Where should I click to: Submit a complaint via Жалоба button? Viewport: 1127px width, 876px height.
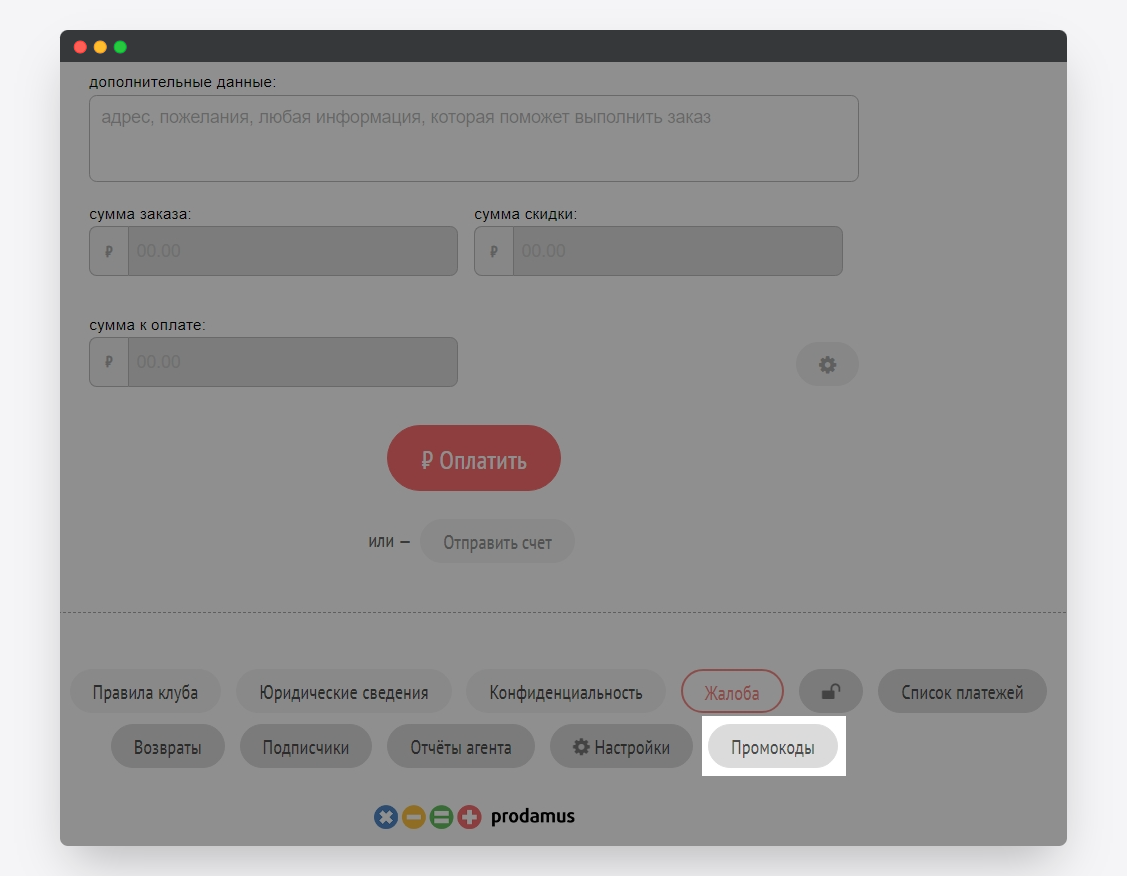(x=731, y=692)
